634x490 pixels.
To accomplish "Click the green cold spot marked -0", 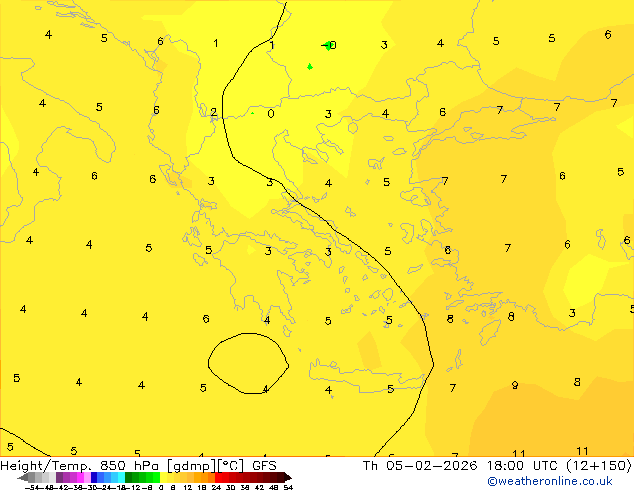I will click(327, 45).
